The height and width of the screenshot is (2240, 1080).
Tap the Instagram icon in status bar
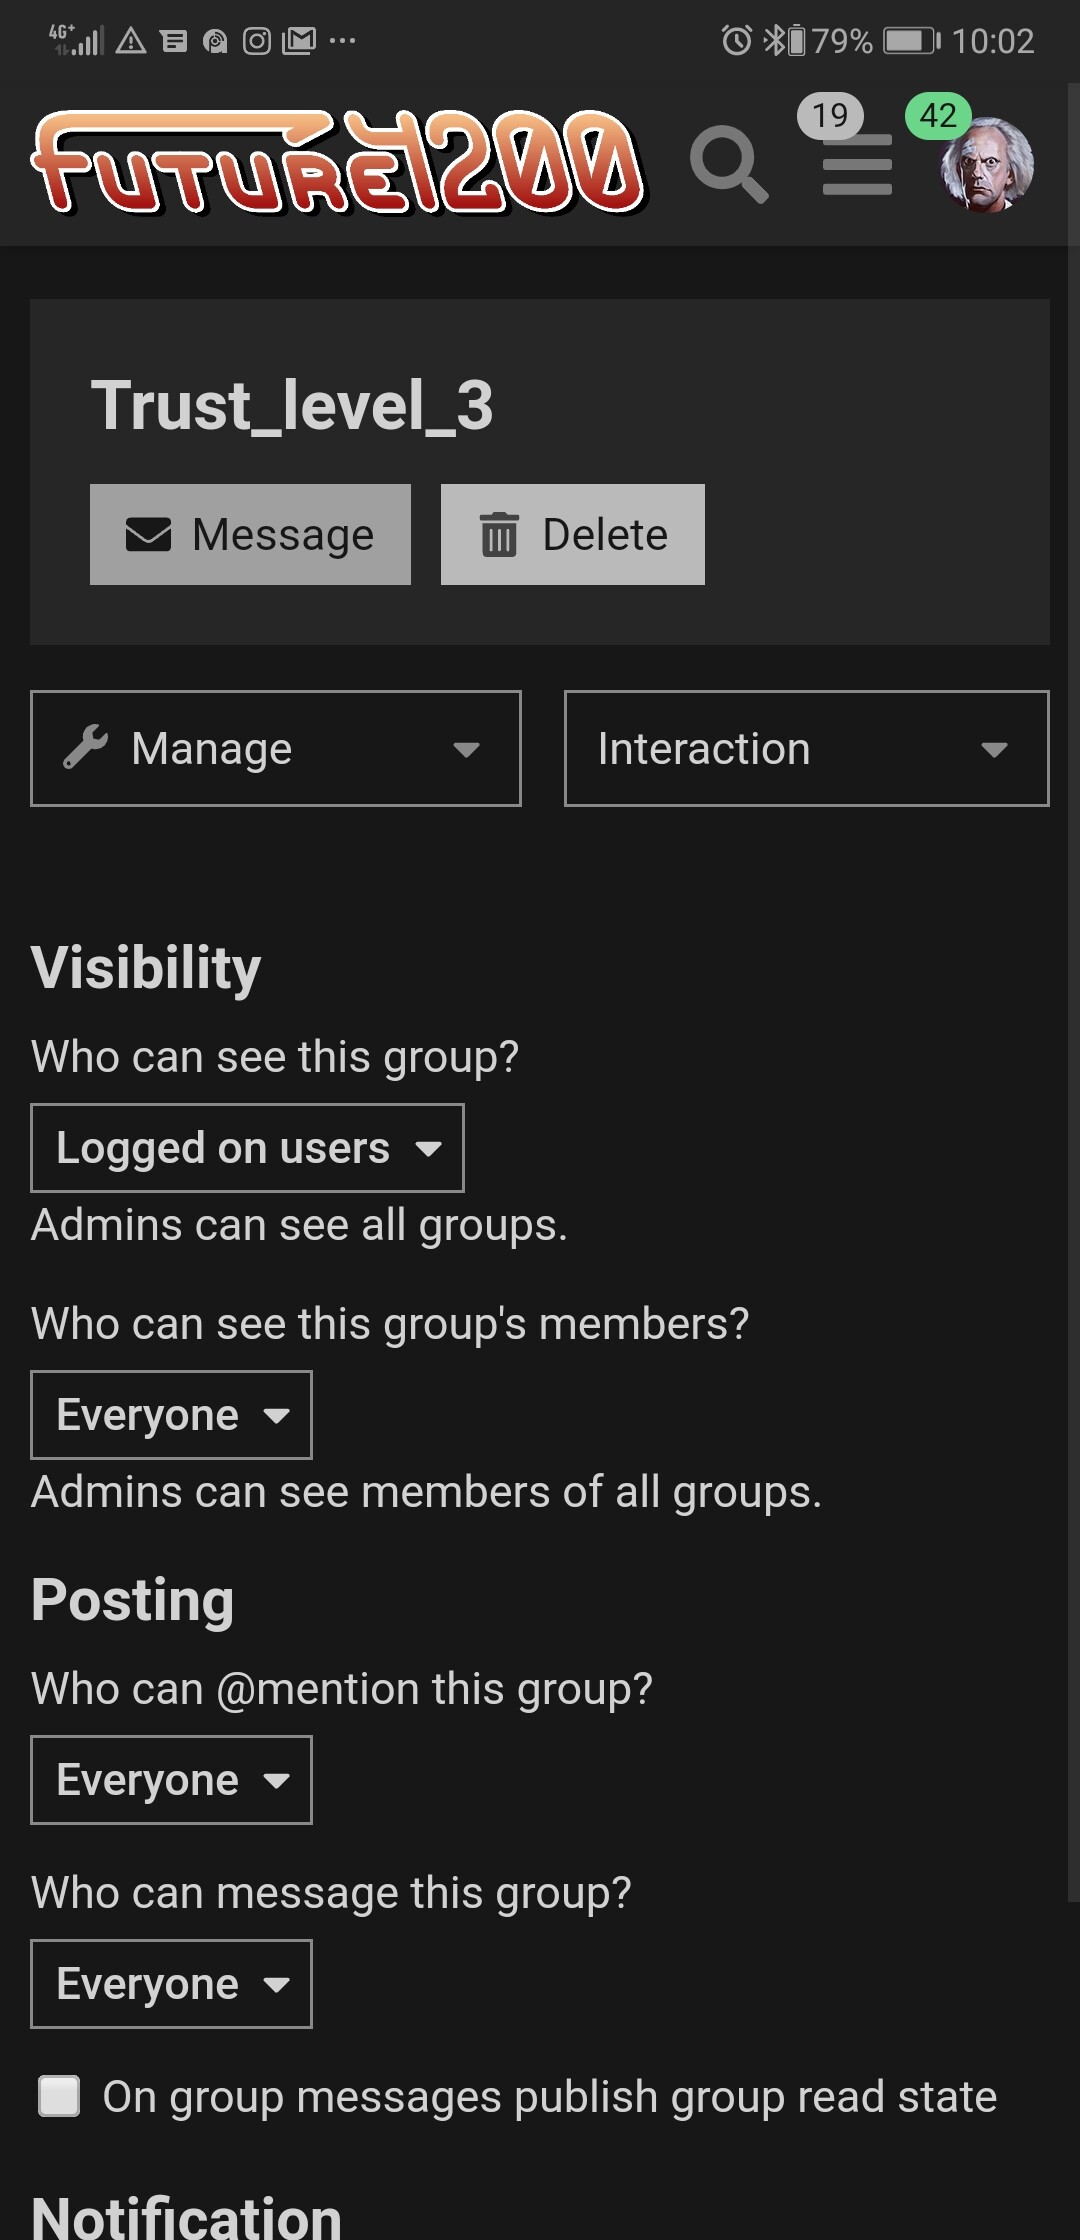[257, 41]
